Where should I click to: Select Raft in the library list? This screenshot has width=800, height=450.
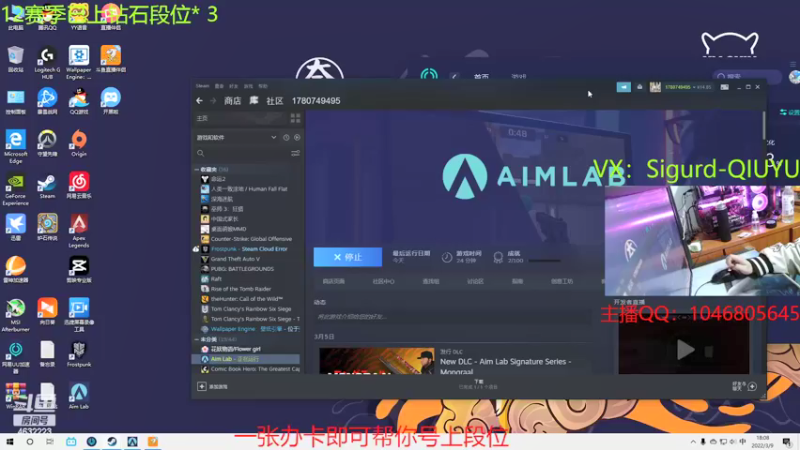(x=216, y=279)
